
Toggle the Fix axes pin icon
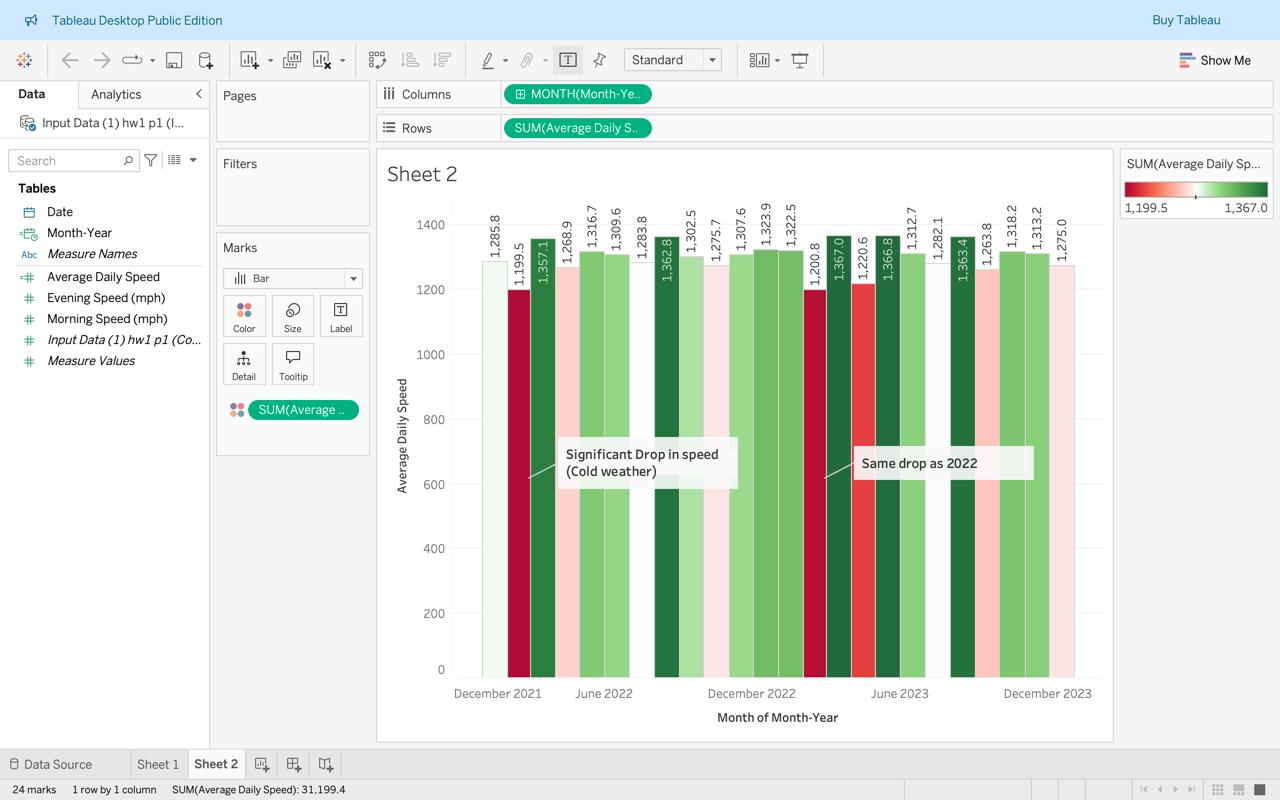click(600, 60)
